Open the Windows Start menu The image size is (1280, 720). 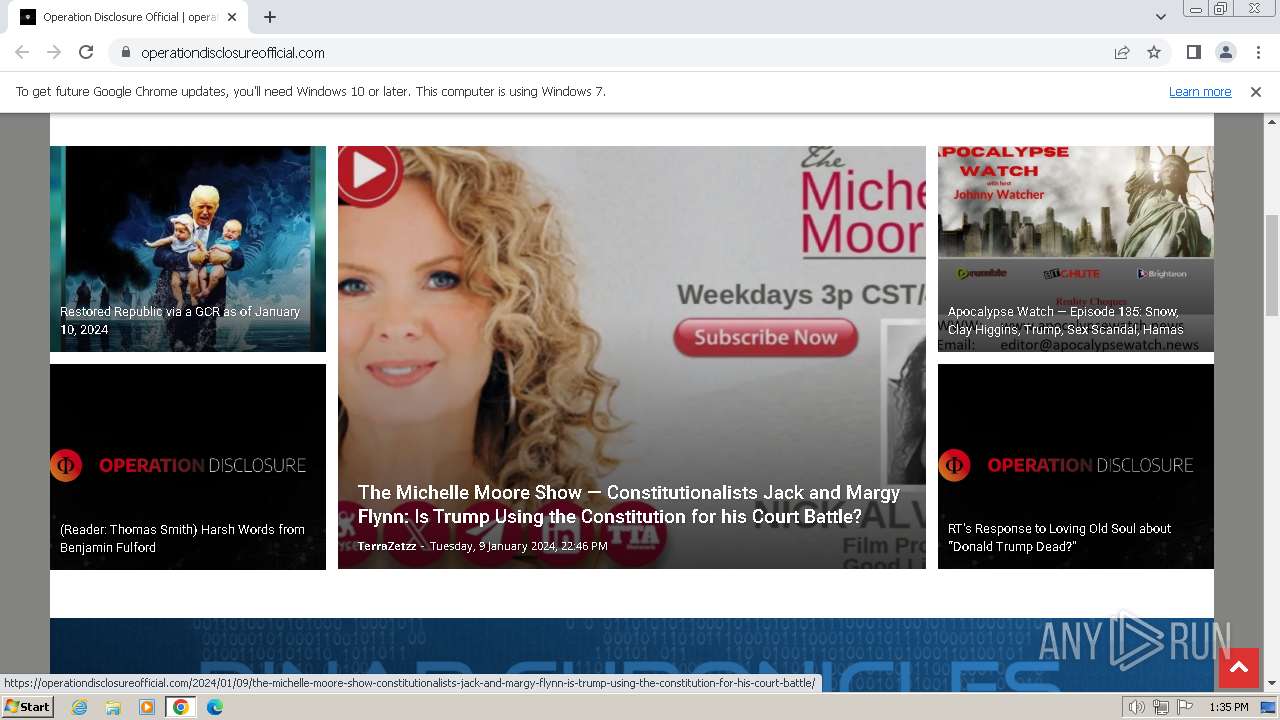click(27, 707)
